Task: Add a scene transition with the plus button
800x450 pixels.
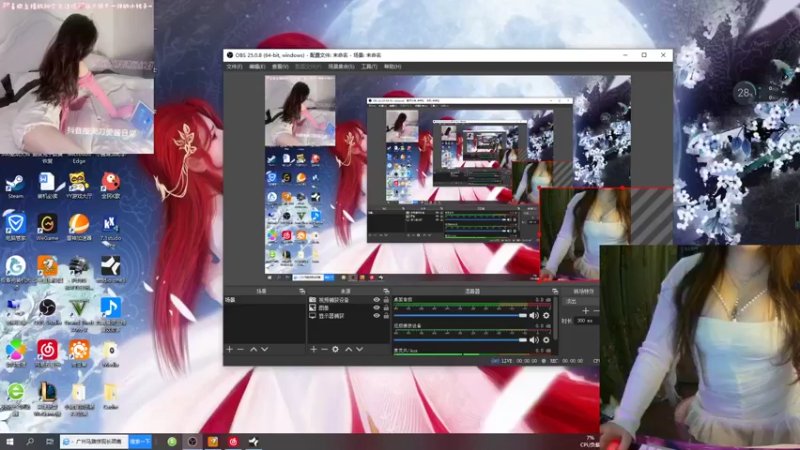Action: pos(585,311)
